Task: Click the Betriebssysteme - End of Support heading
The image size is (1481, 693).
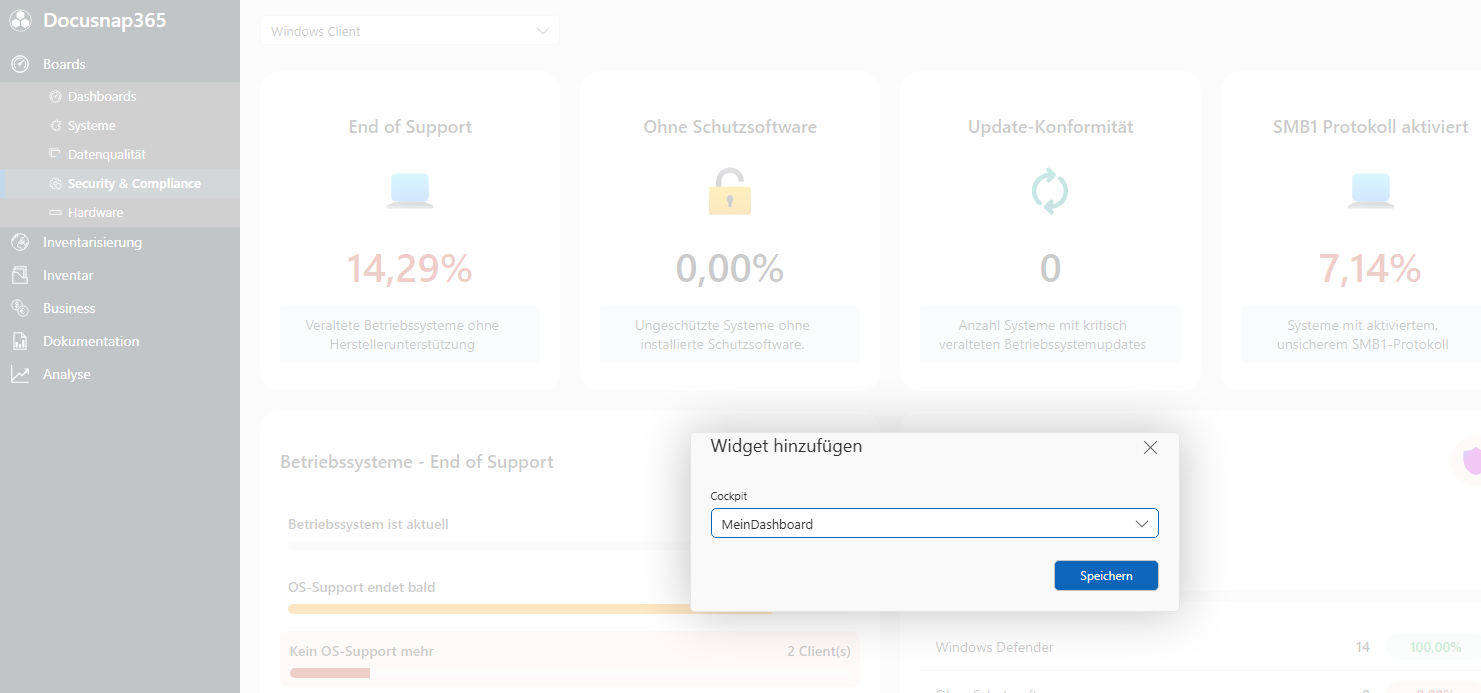Action: point(417,462)
